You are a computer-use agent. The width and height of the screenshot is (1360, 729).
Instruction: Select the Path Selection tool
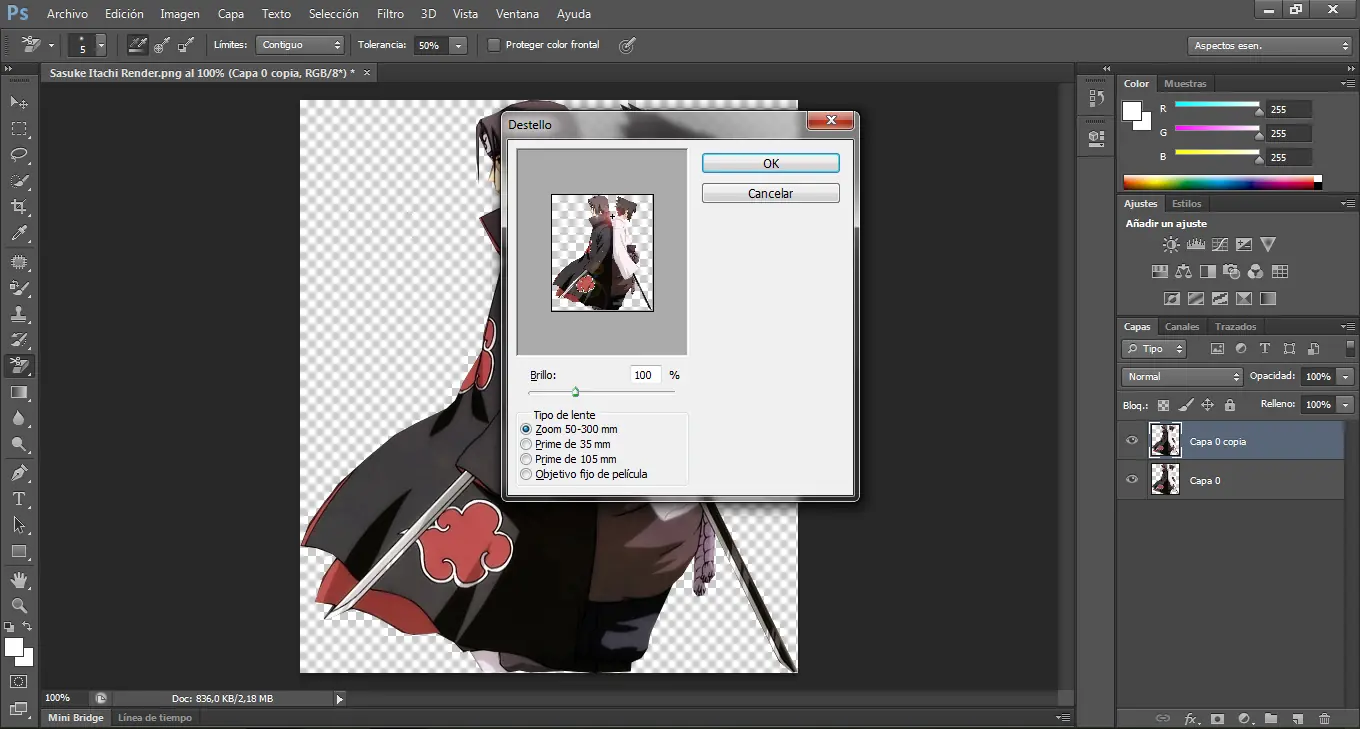[x=19, y=524]
